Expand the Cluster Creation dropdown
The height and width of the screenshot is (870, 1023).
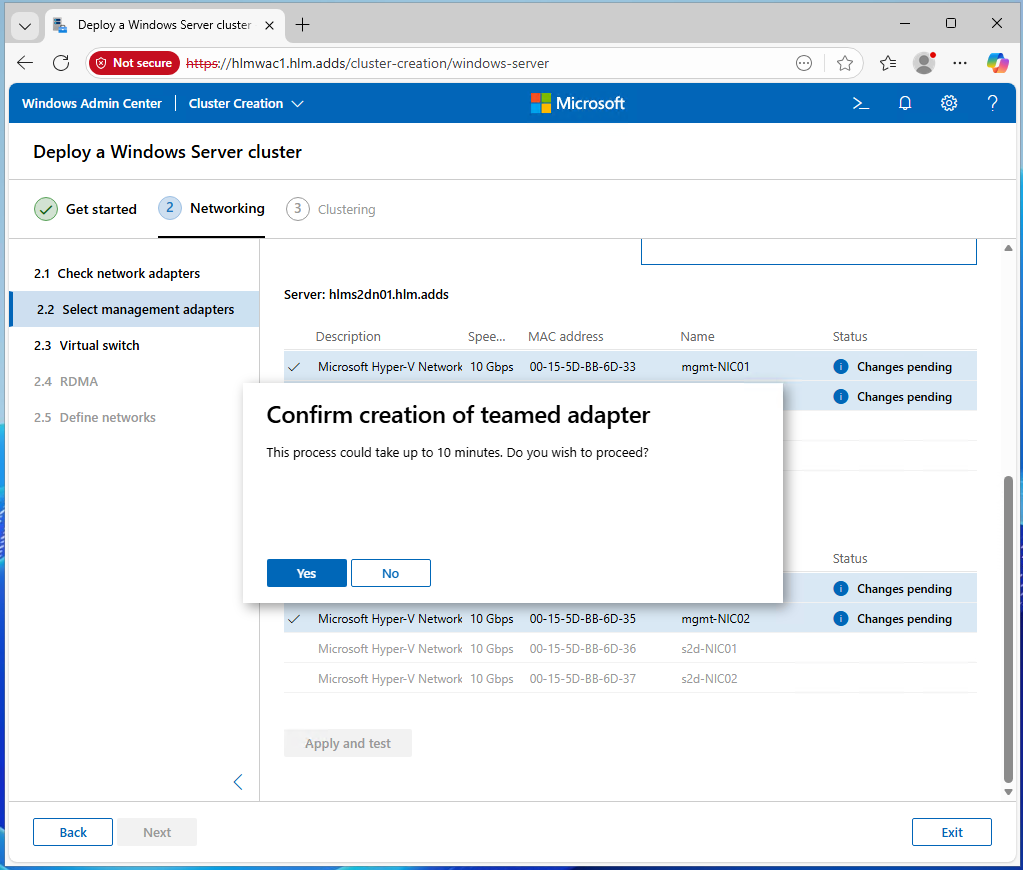246,103
